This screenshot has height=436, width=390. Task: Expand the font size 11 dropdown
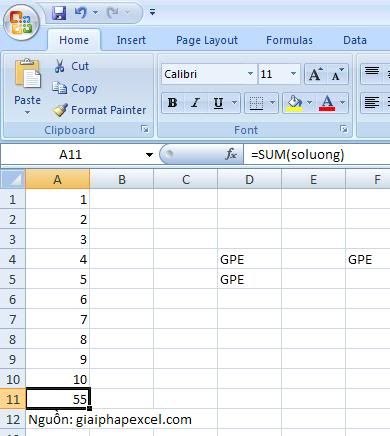(293, 74)
